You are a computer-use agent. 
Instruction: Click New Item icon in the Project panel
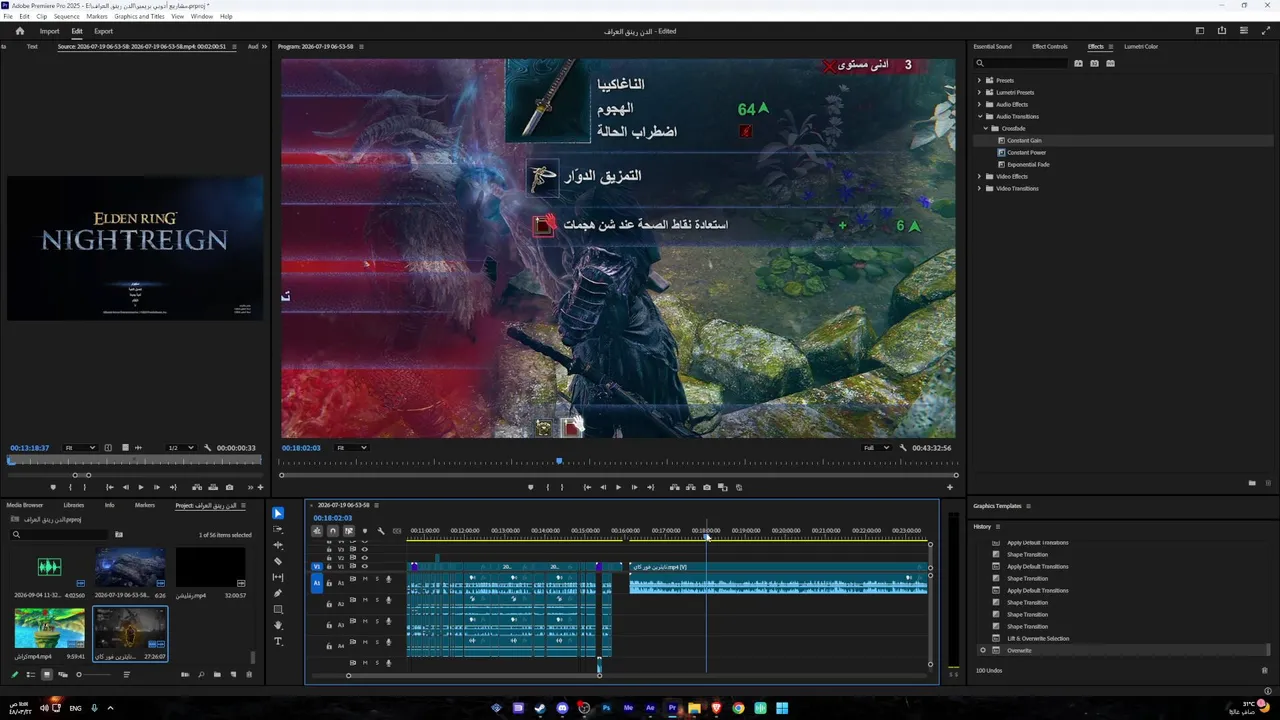tap(233, 674)
